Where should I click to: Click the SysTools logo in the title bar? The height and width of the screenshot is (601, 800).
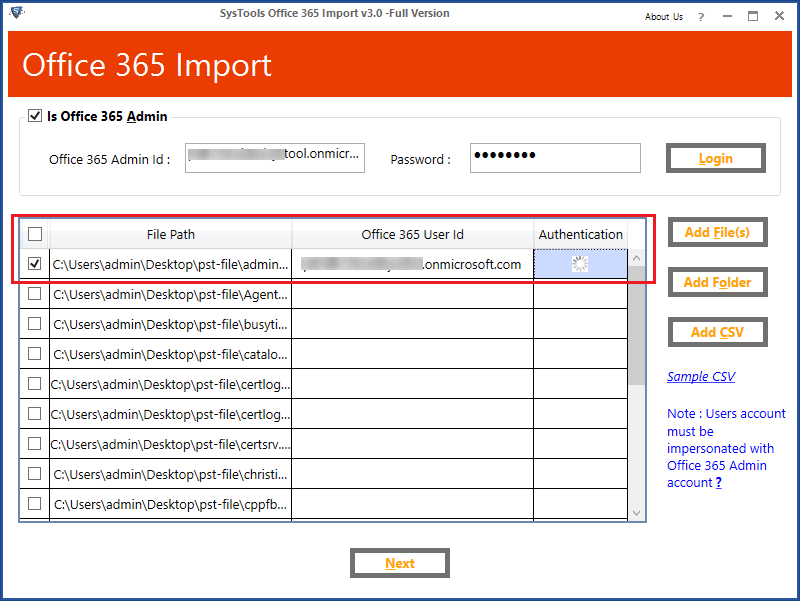click(x=16, y=14)
